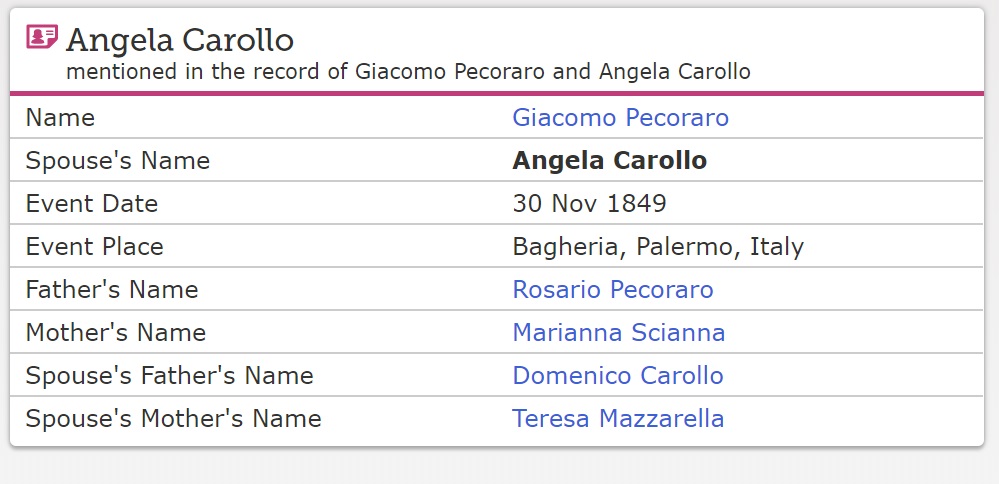Click the Spouse's Father's Name label

169,376
